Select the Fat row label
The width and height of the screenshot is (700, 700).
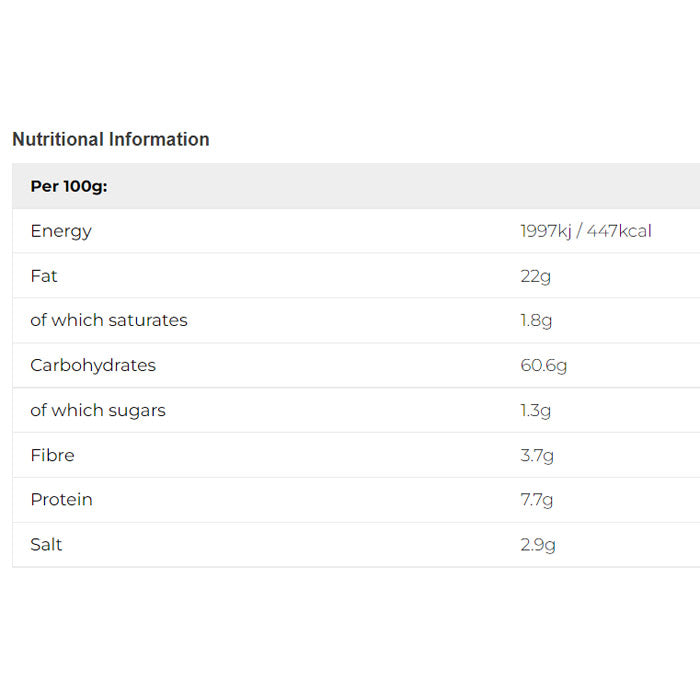pyautogui.click(x=44, y=276)
